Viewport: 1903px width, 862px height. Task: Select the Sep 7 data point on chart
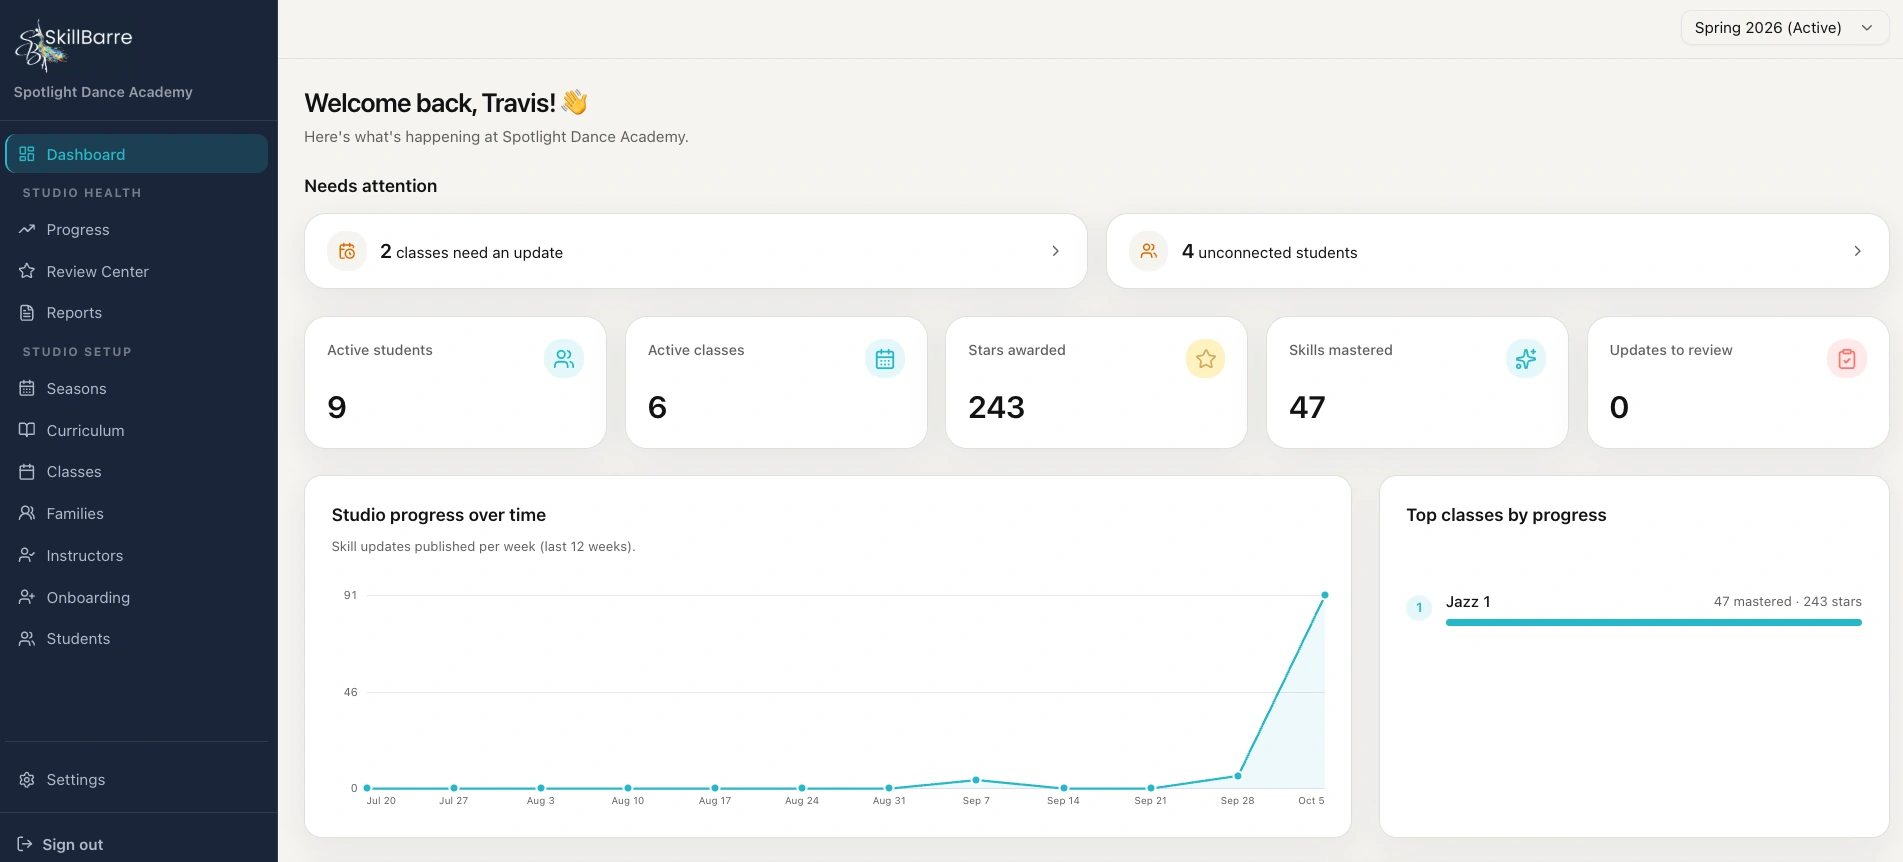(x=976, y=780)
